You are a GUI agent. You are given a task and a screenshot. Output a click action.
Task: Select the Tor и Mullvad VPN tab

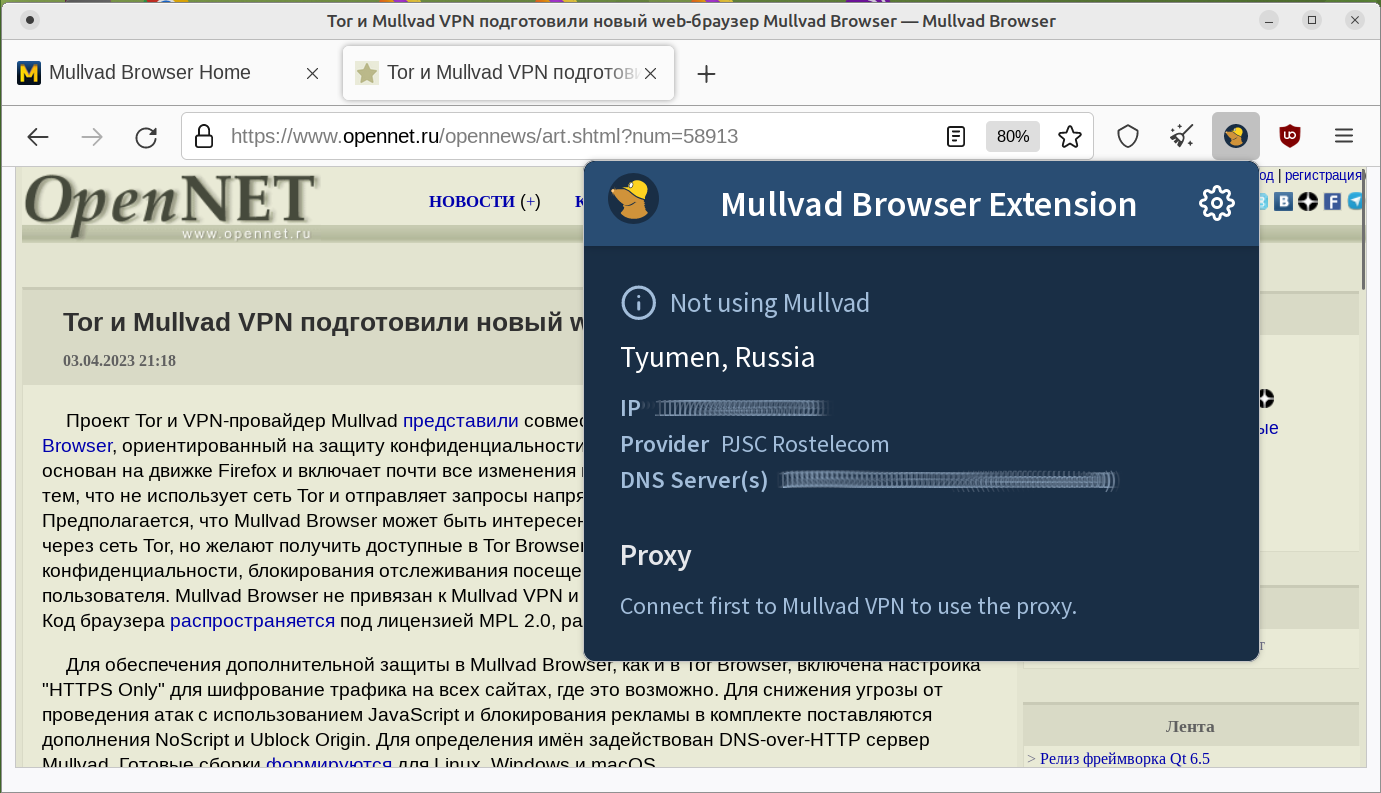(x=508, y=73)
